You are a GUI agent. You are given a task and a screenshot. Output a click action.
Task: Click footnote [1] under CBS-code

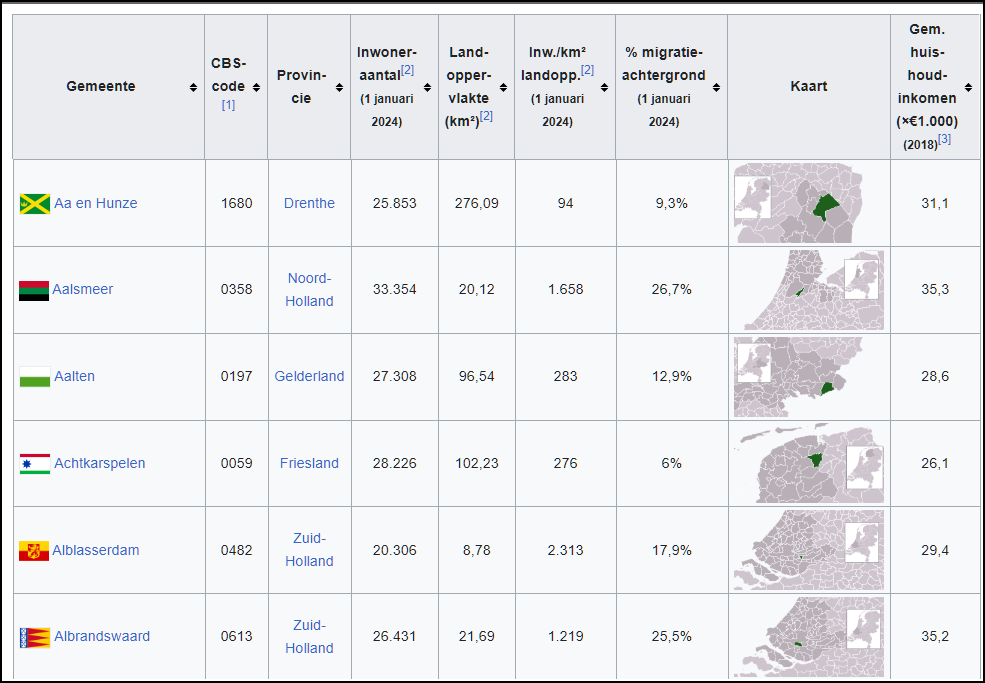[x=228, y=104]
